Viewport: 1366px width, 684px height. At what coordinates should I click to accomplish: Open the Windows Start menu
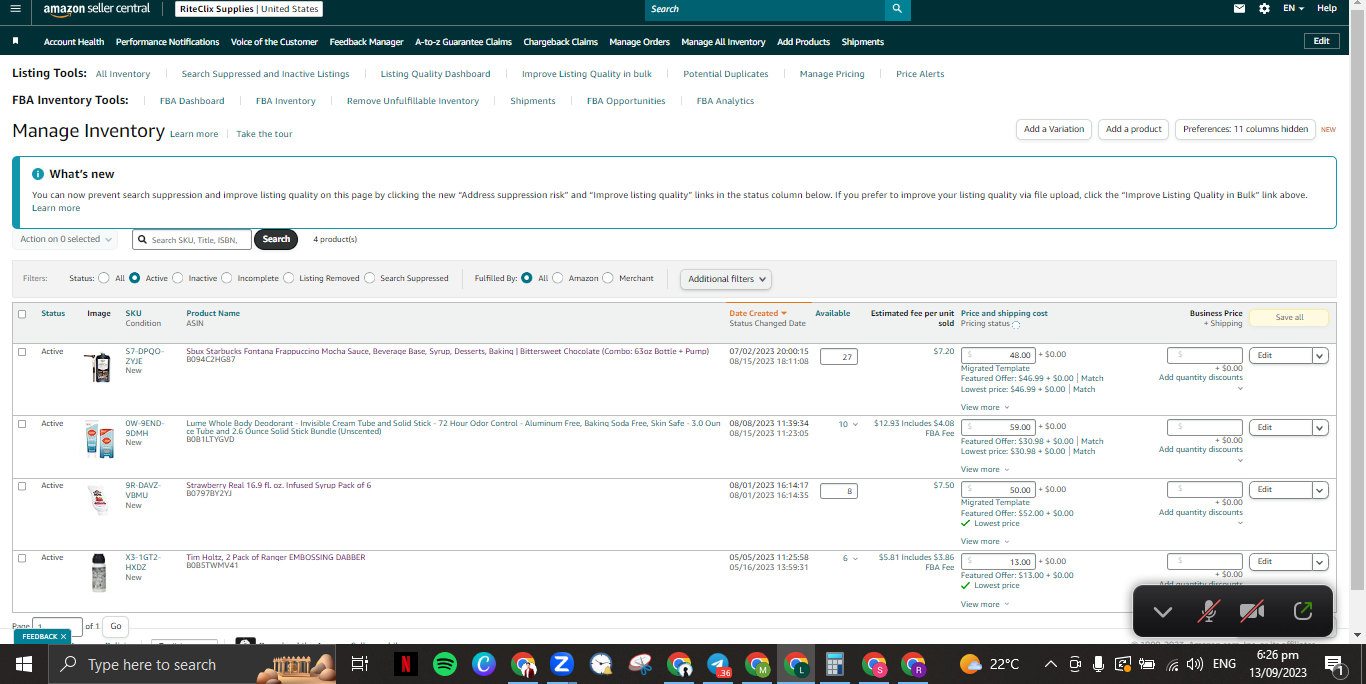click(x=23, y=664)
